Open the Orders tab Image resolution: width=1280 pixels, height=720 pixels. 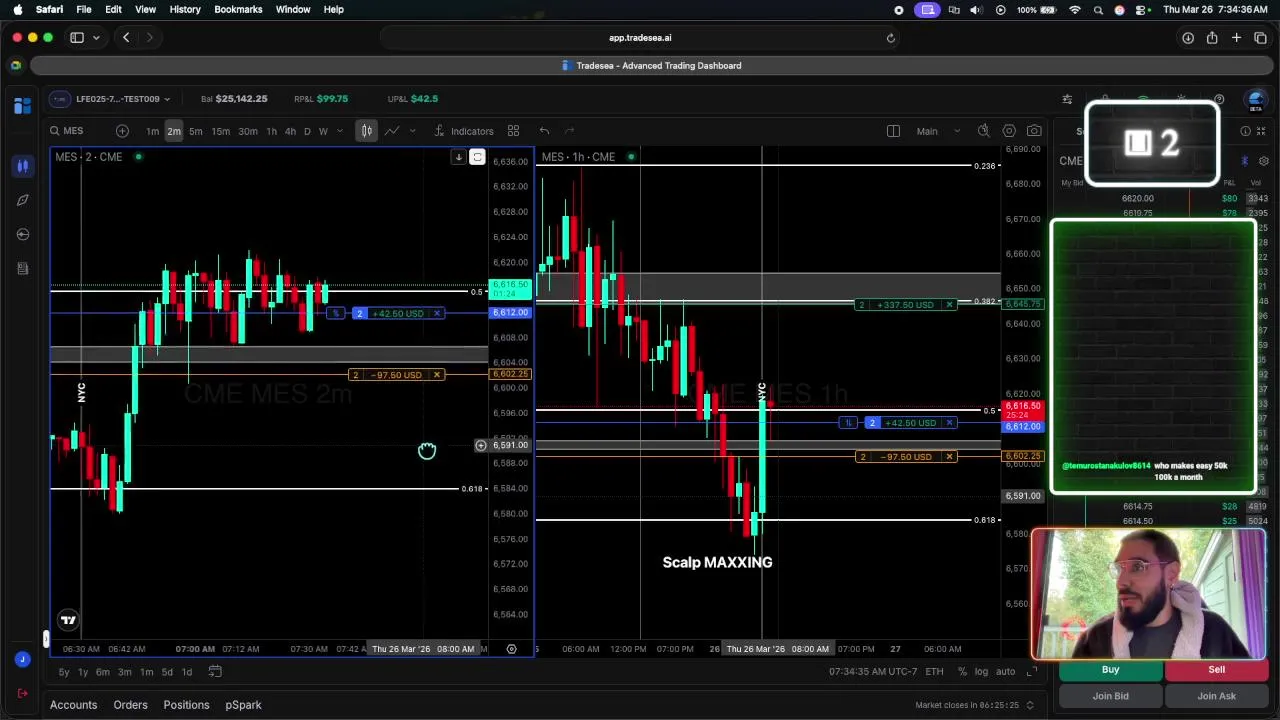[131, 705]
